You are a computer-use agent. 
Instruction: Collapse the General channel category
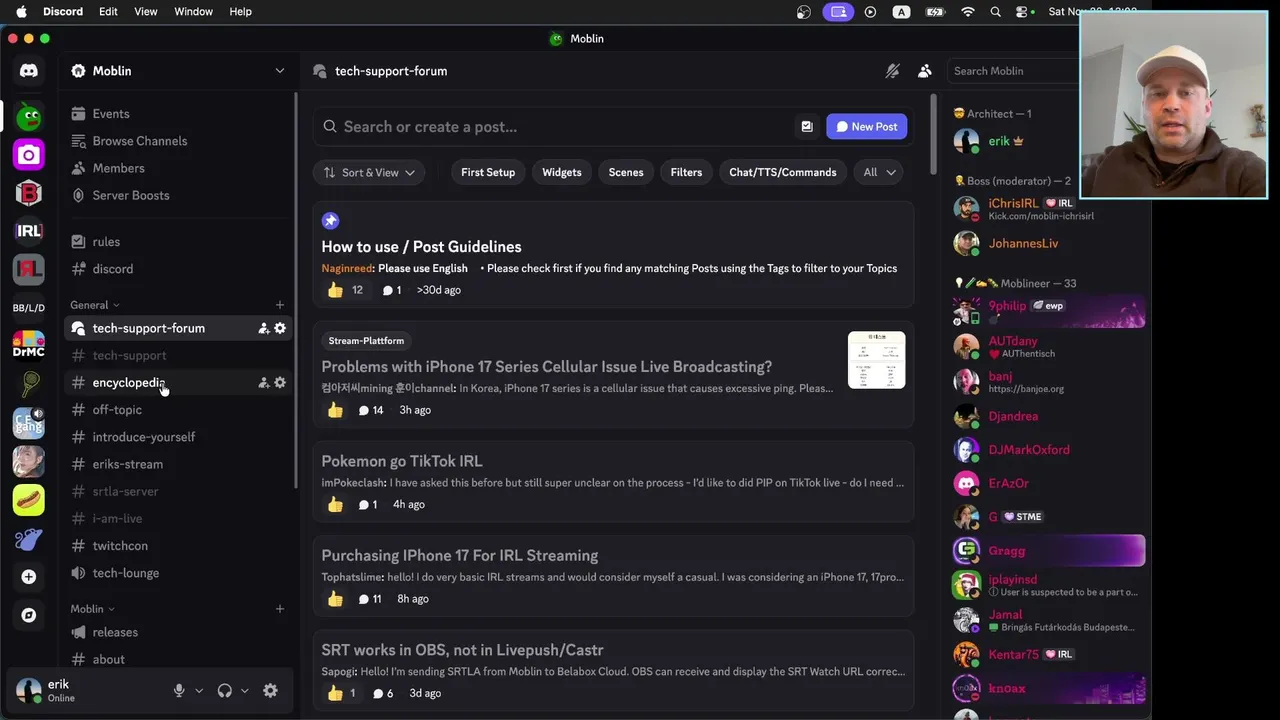95,305
